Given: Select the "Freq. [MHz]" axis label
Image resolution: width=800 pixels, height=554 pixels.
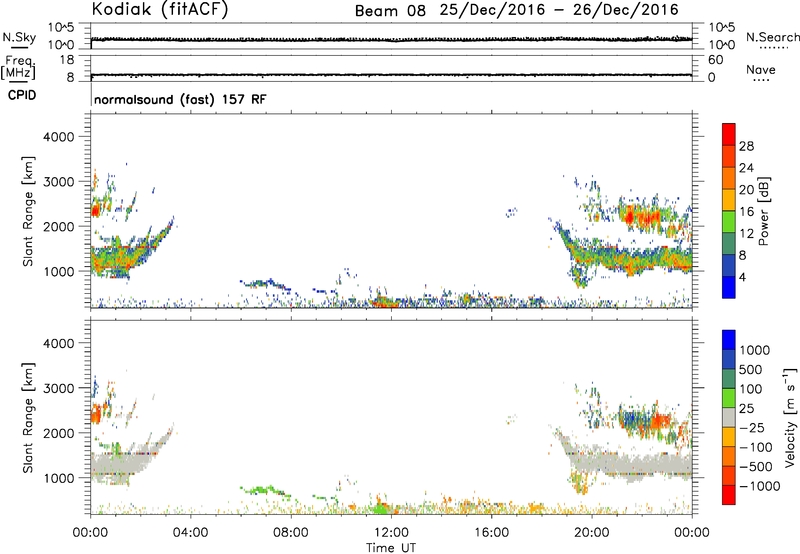Looking at the screenshot, I should pyautogui.click(x=18, y=67).
